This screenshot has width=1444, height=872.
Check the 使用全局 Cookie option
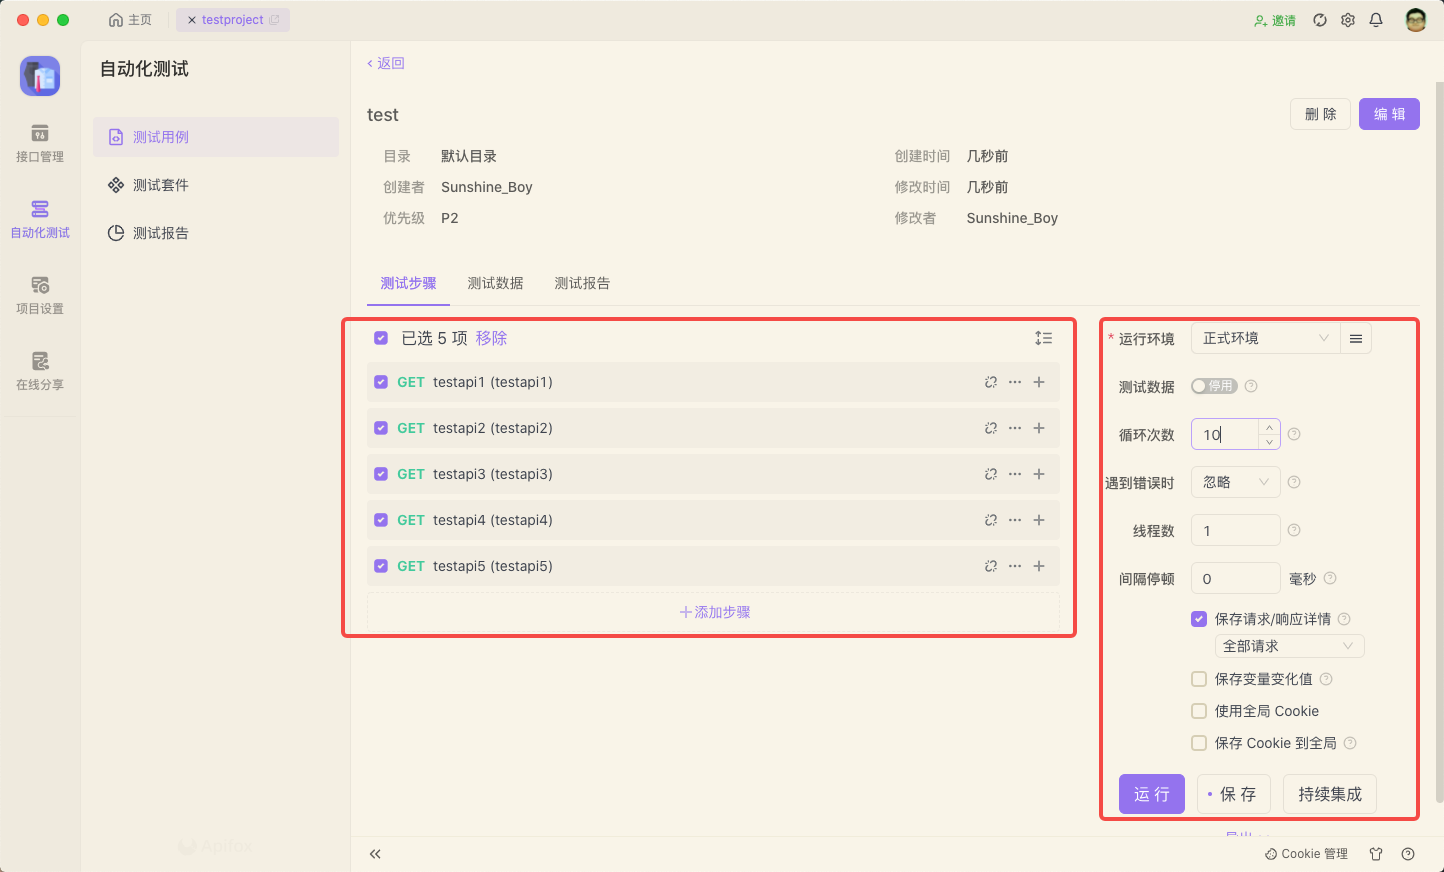(1199, 711)
